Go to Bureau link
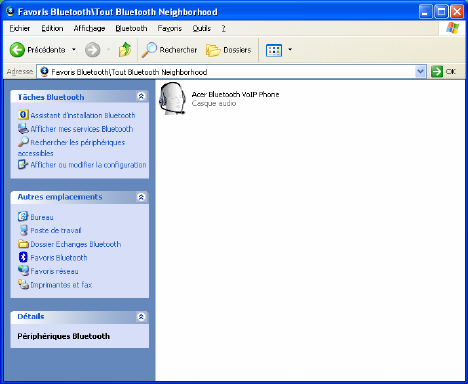The height and width of the screenshot is (384, 468). point(42,217)
